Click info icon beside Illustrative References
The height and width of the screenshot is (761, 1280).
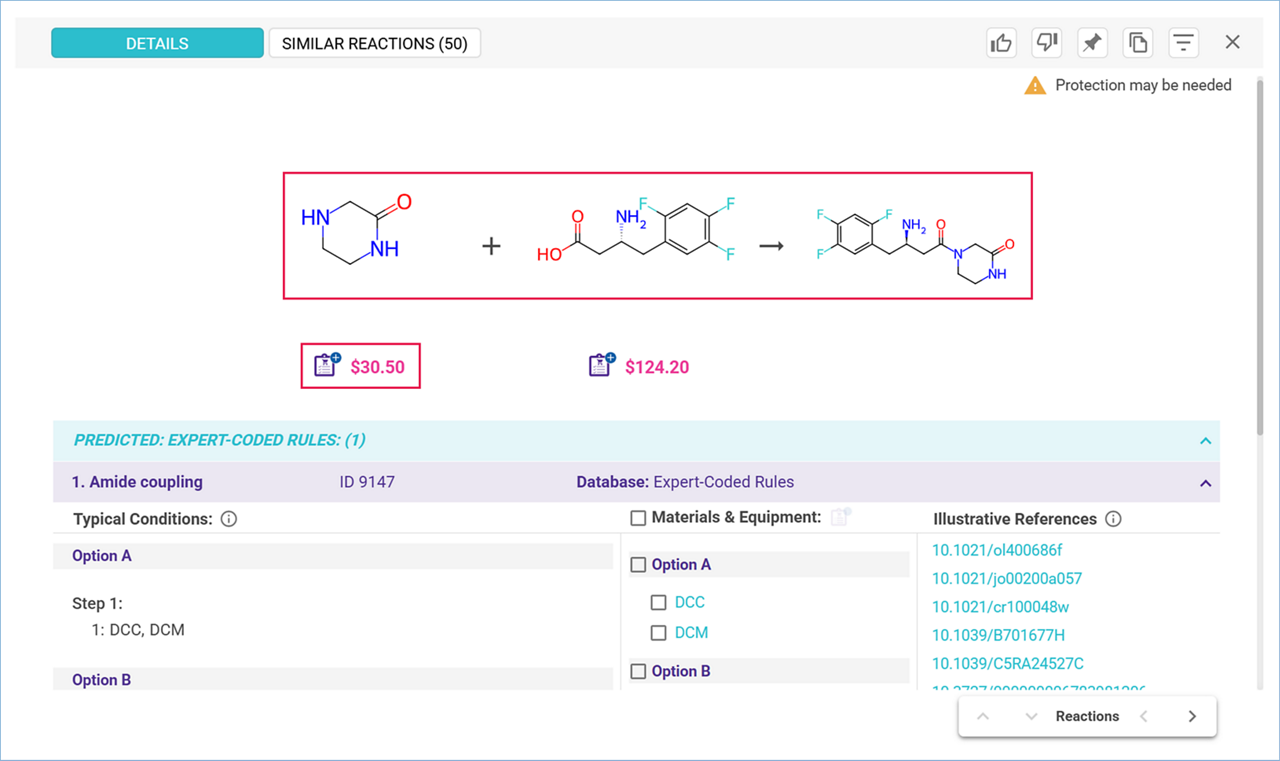coord(1113,519)
